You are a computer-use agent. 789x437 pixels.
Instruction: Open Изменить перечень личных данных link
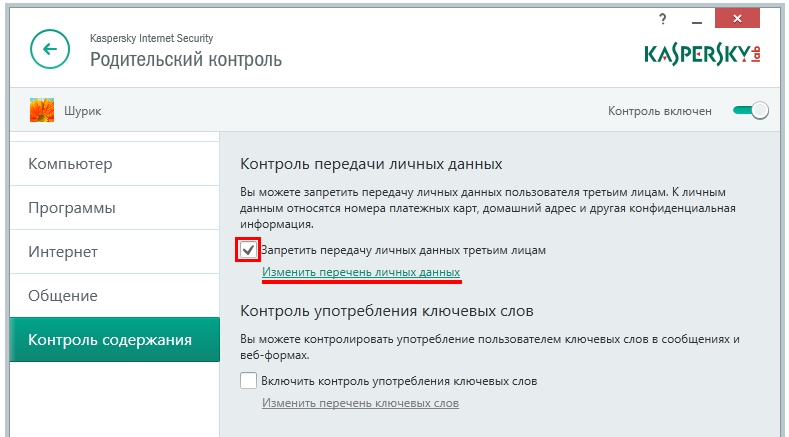pos(361,272)
